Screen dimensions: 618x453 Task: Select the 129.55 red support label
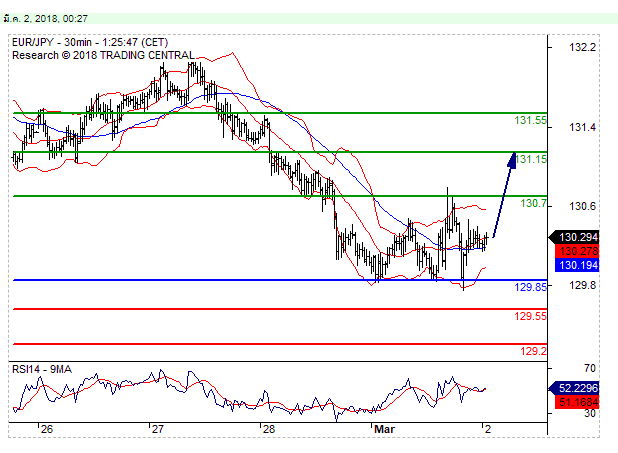530,316
